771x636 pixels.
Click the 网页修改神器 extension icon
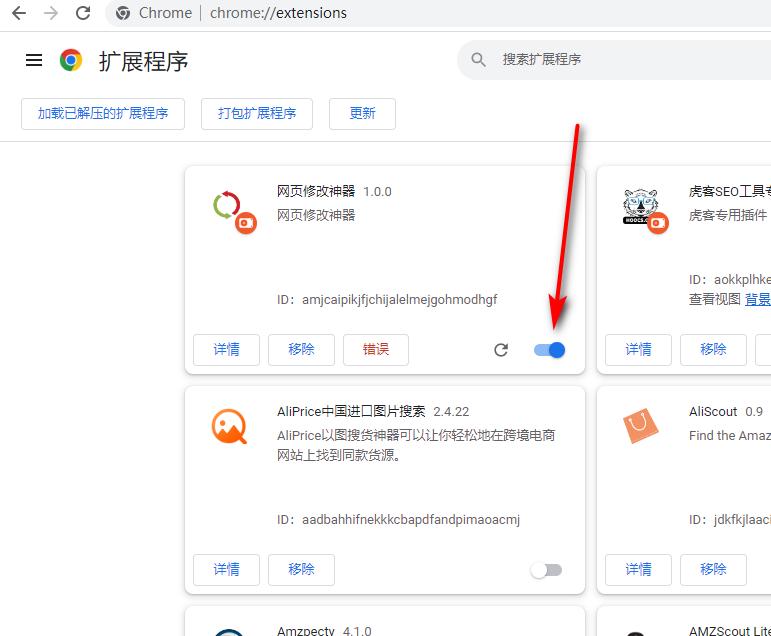click(235, 212)
